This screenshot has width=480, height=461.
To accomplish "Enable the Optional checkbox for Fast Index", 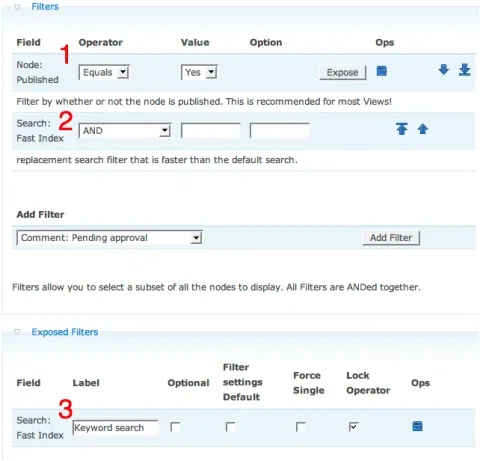I will 175,427.
